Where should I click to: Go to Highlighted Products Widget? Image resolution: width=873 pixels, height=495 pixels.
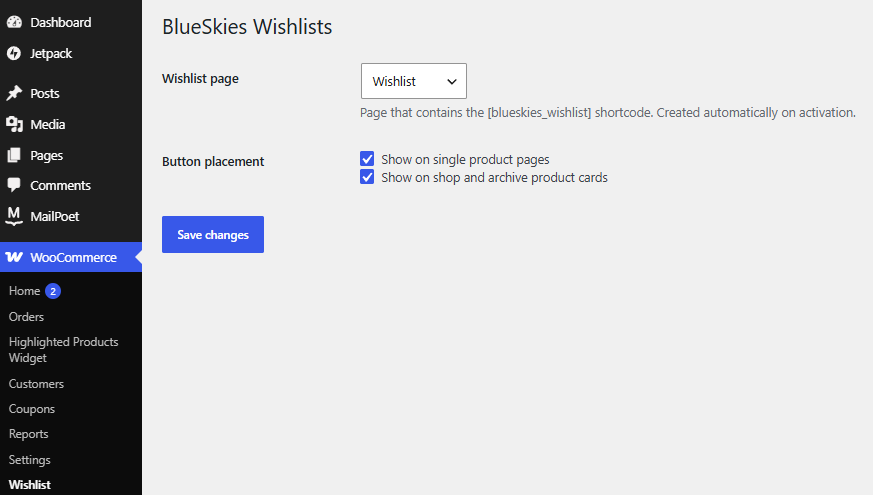(x=63, y=350)
